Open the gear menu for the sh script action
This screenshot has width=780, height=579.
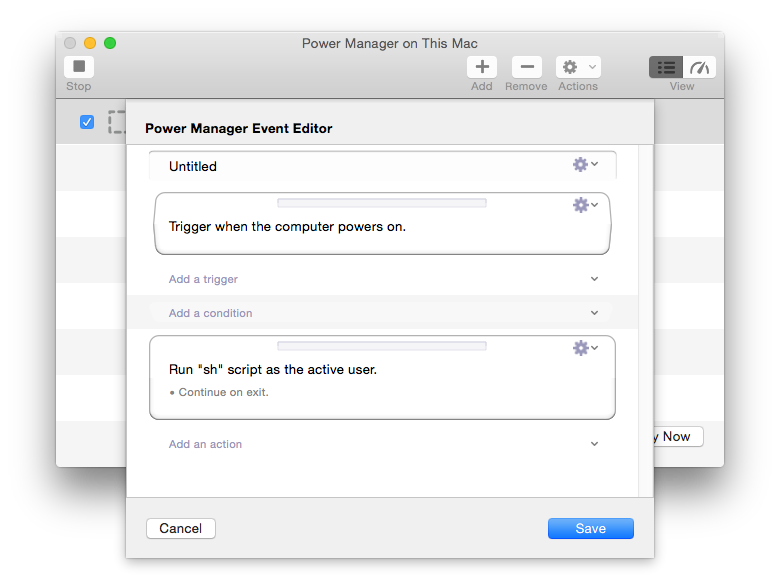(585, 348)
